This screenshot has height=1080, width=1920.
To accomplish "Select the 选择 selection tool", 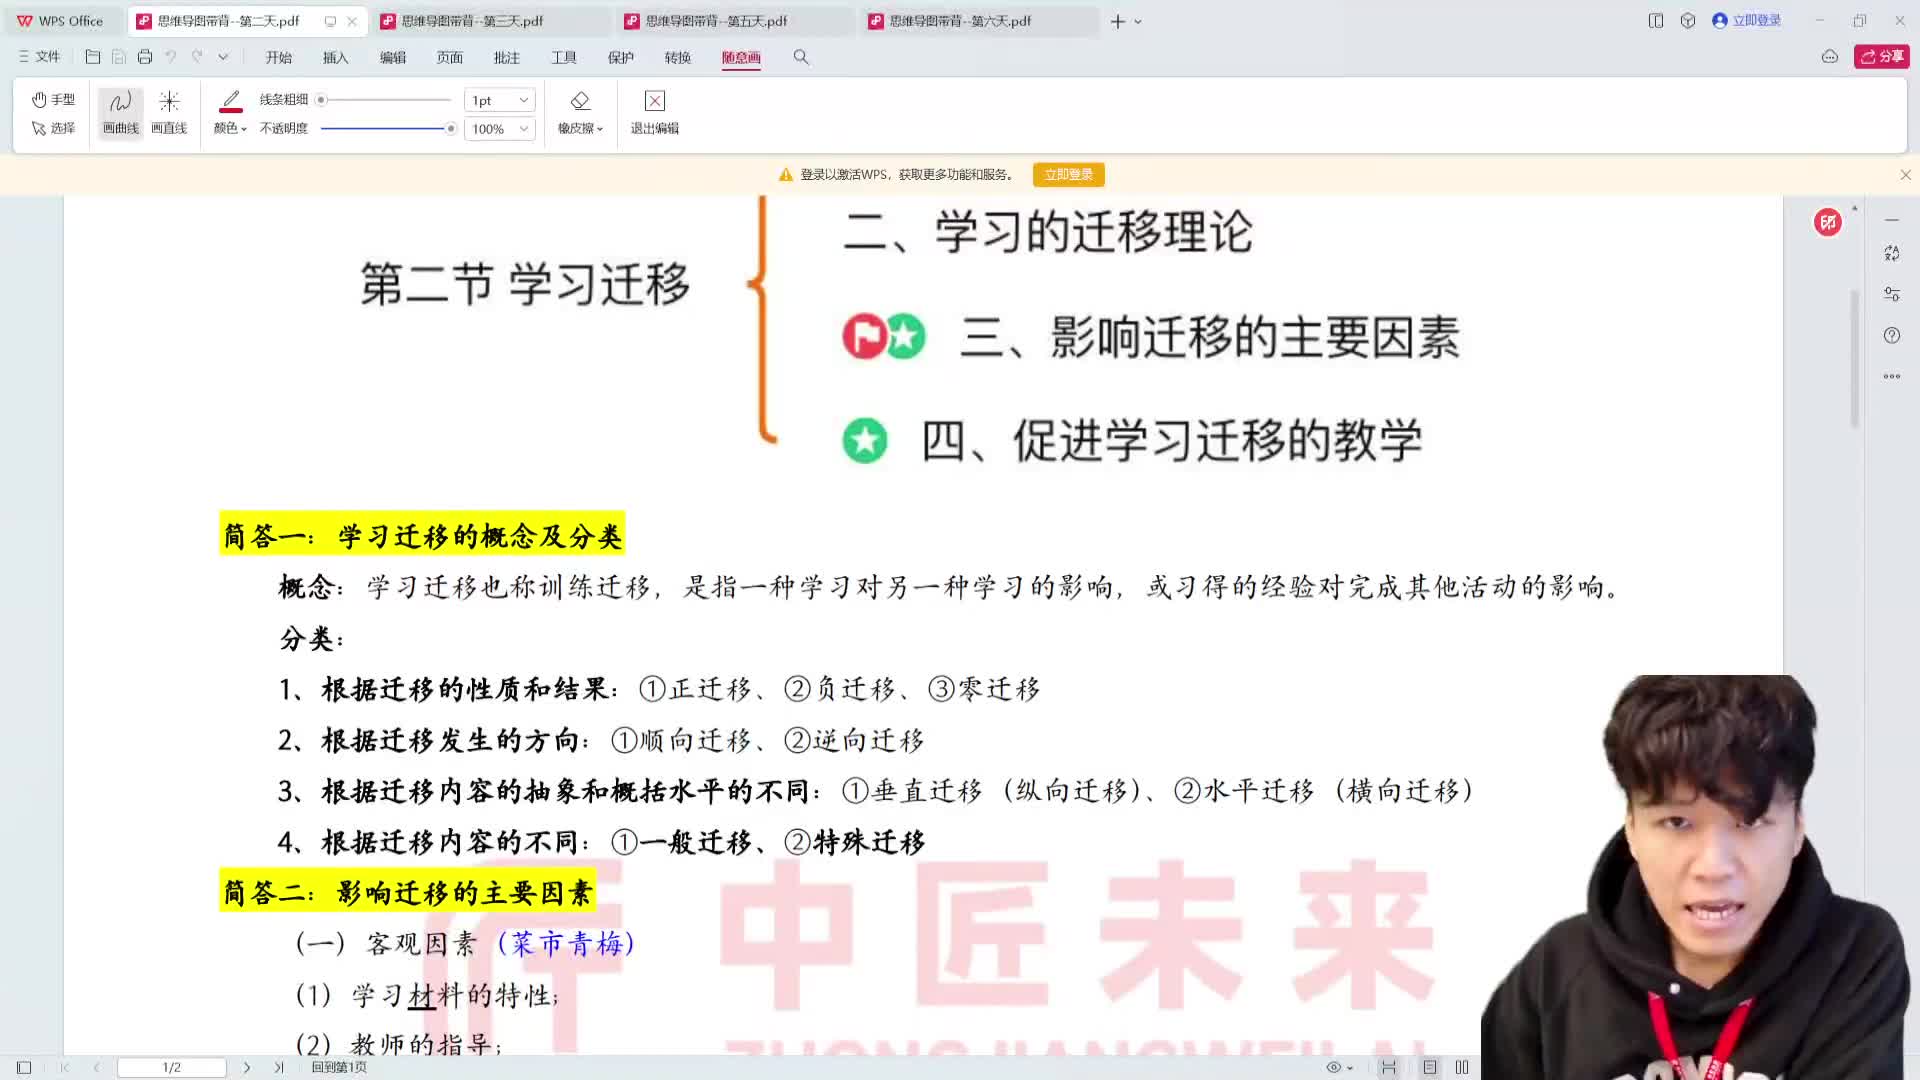I will pos(53,128).
